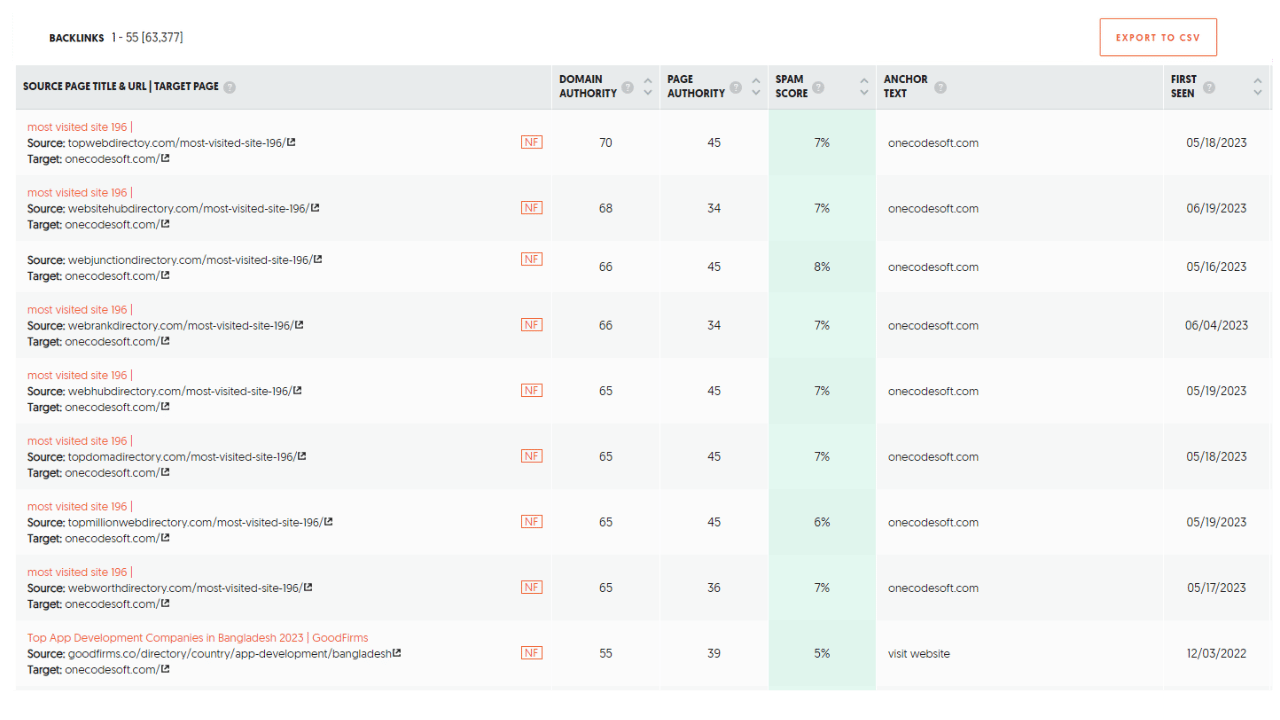Viewport: 1280px width, 720px height.
Task: Sort by First Seen arrows
Action: click(x=1257, y=87)
